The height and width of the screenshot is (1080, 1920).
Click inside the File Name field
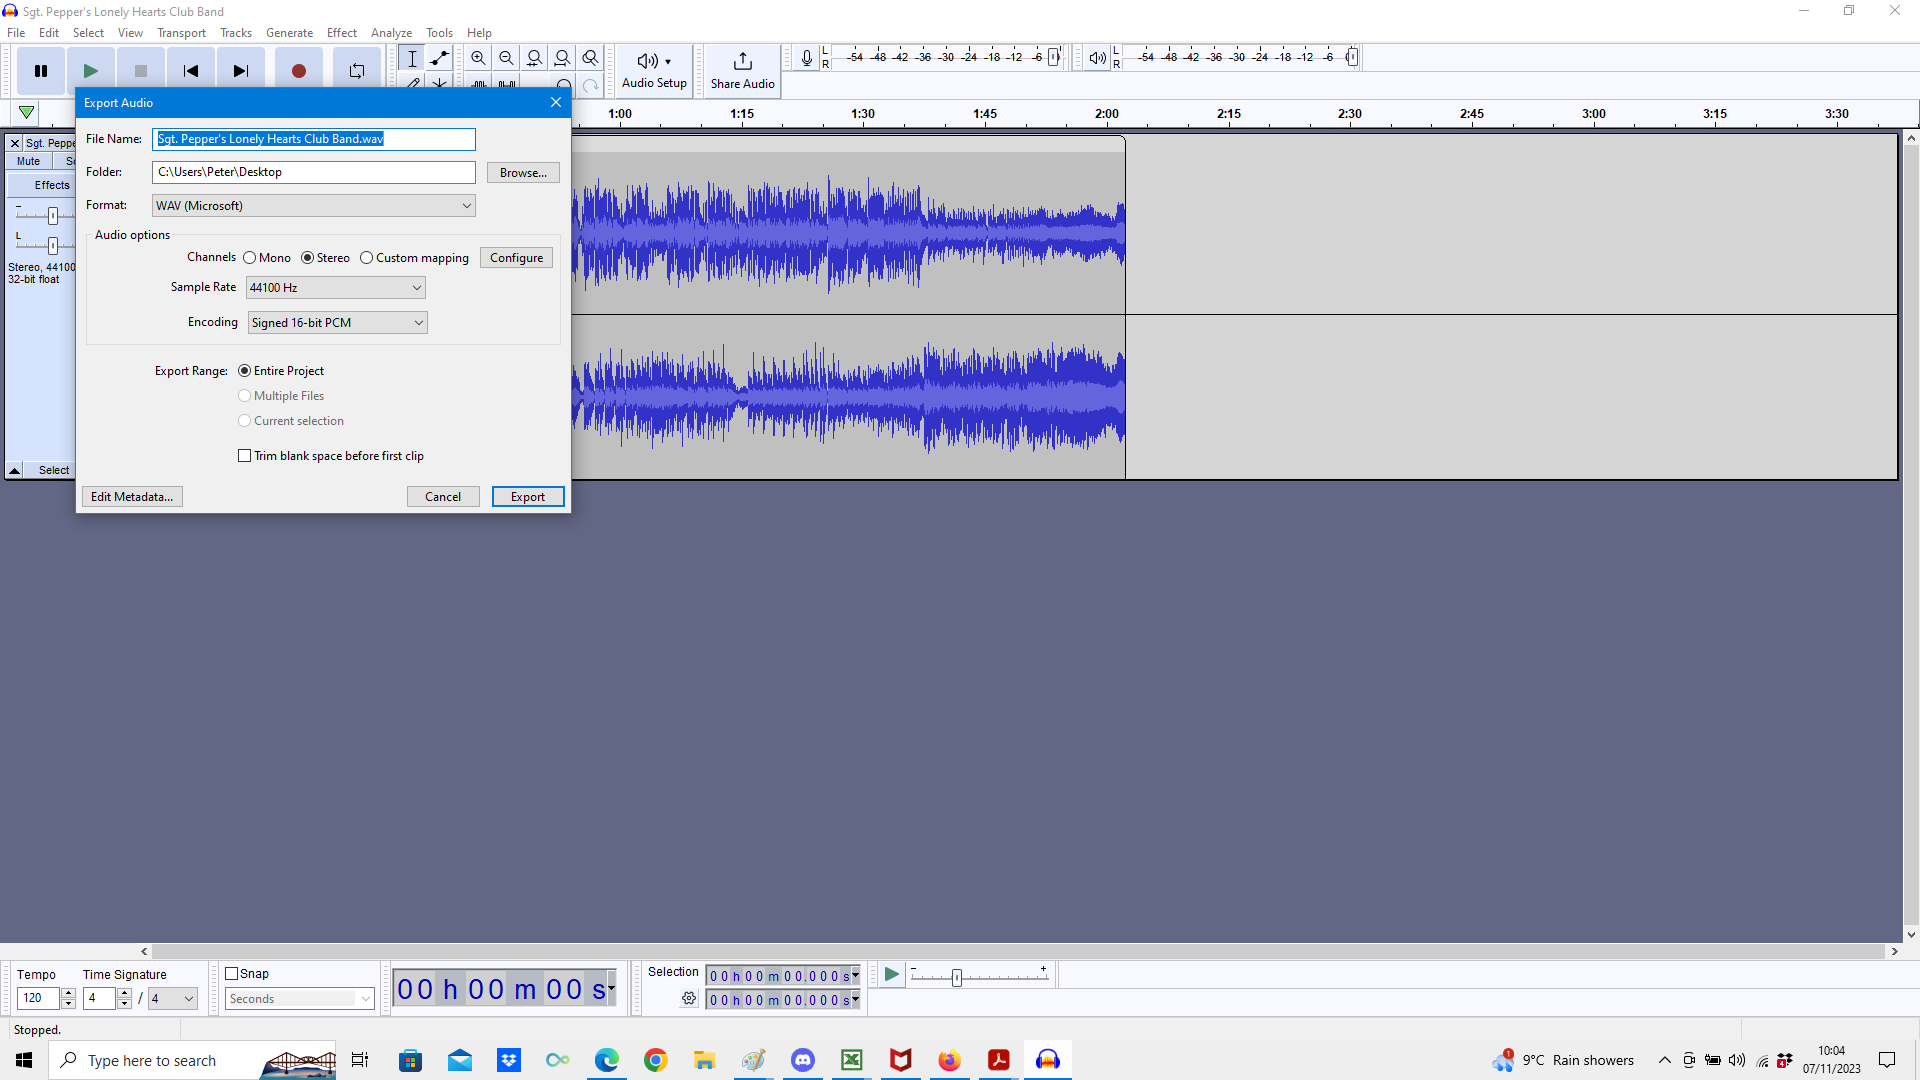[312, 139]
